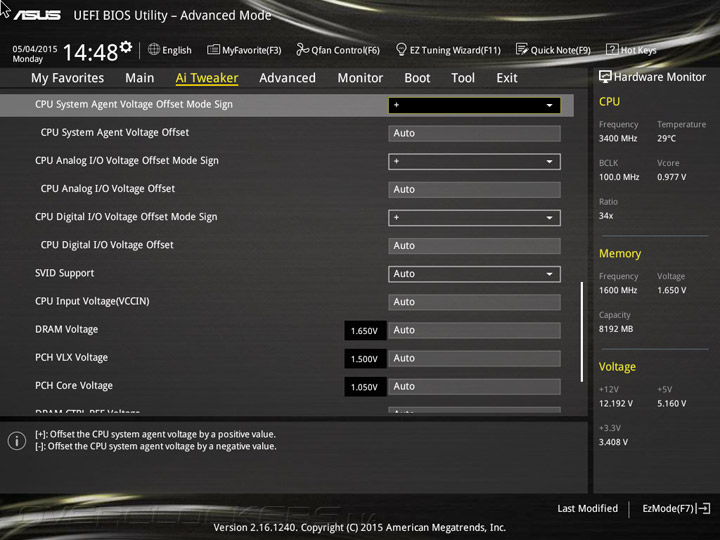The width and height of the screenshot is (720, 540).
Task: Click the 14:48 clock display
Action: pyautogui.click(x=90, y=52)
